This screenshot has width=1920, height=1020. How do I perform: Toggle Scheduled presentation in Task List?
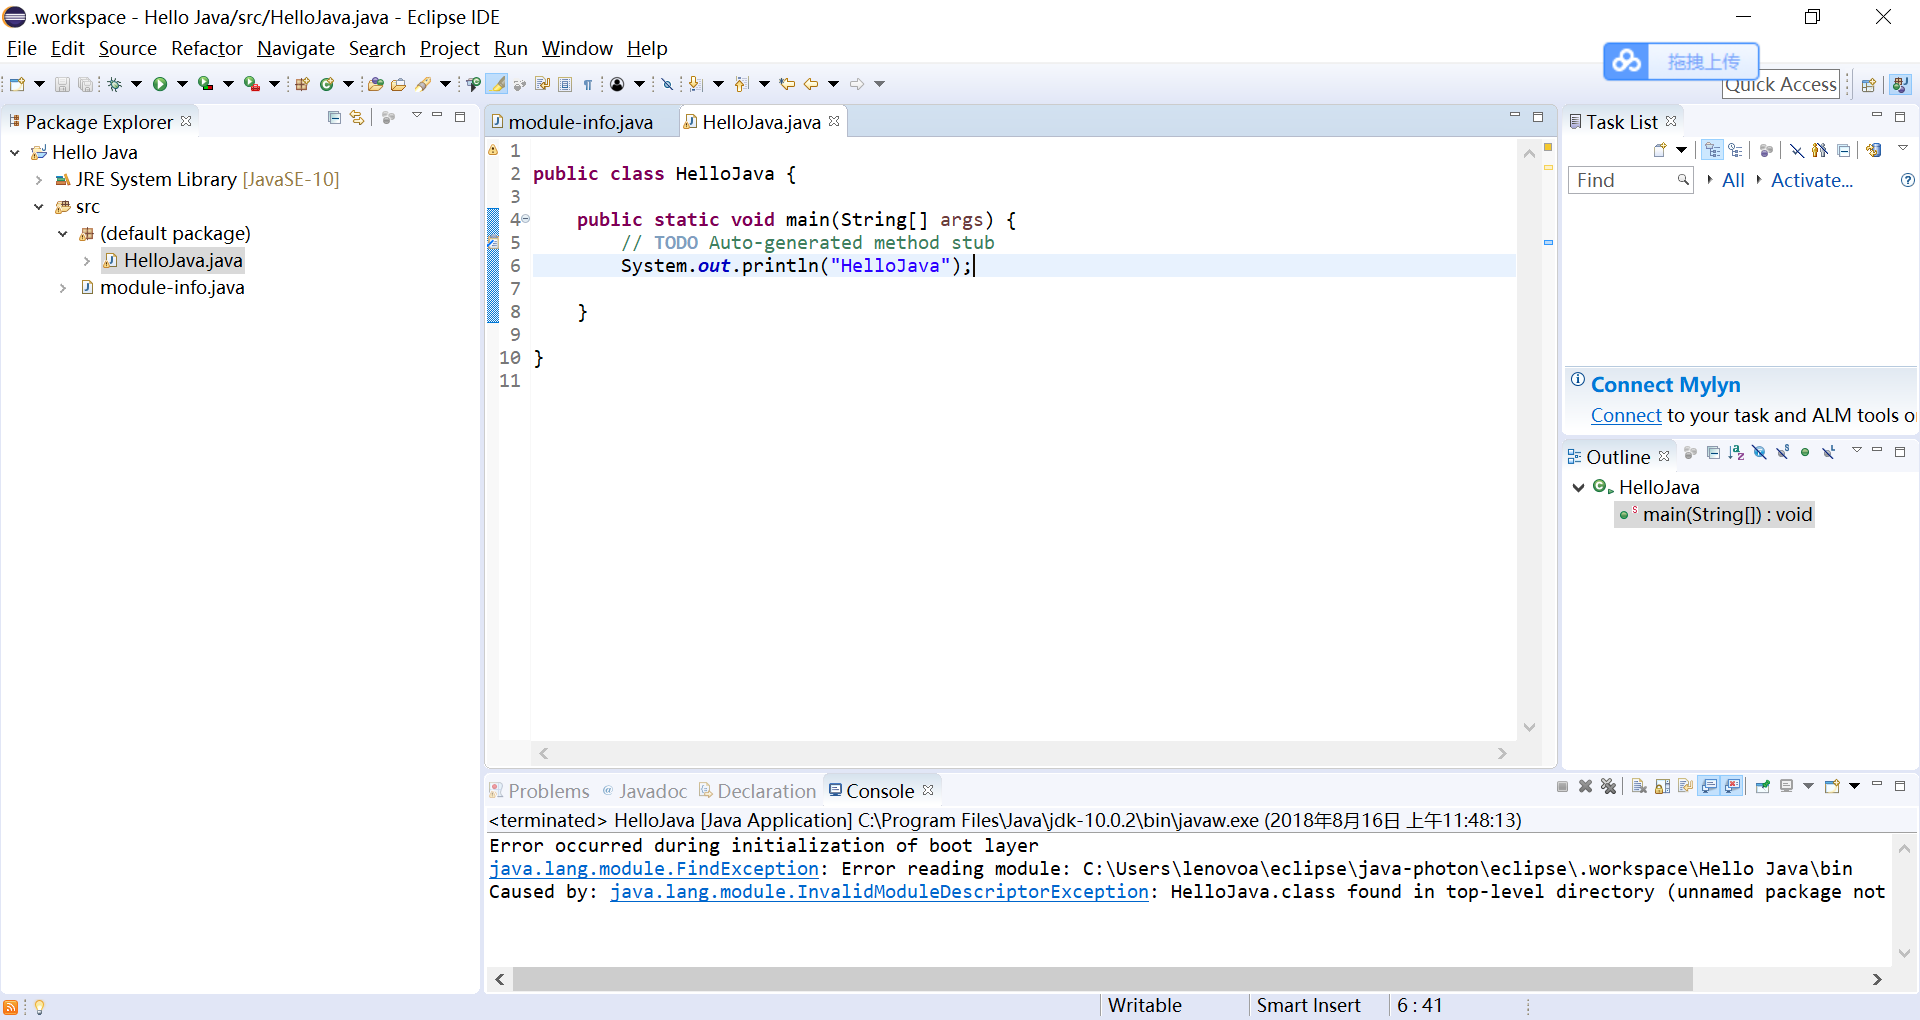1735,150
